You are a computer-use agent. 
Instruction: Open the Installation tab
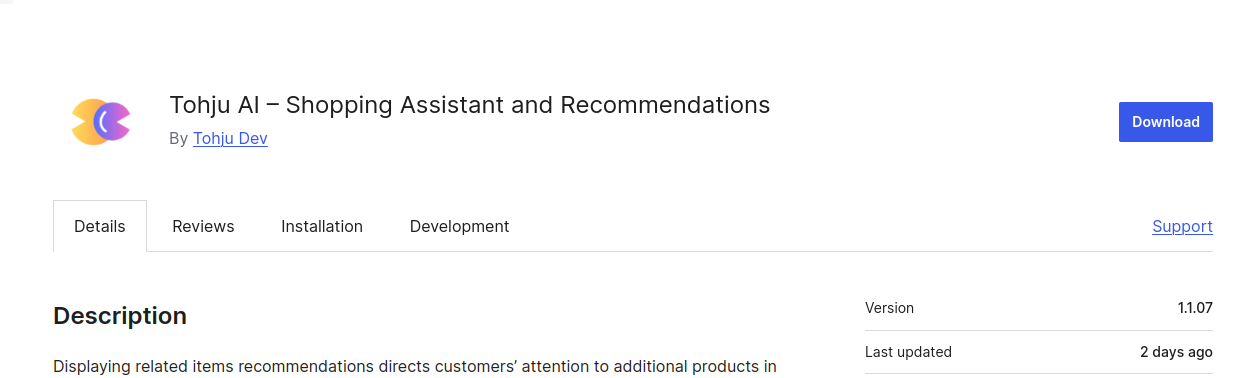click(x=322, y=226)
